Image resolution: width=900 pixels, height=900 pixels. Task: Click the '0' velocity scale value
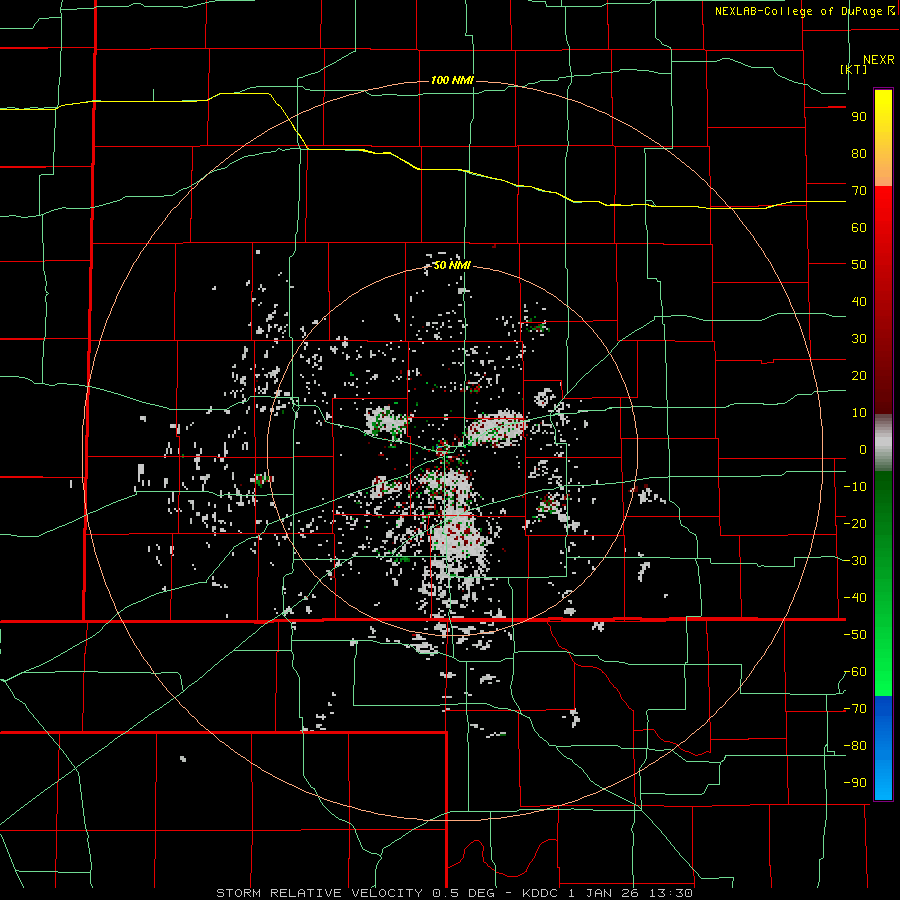[x=863, y=449]
